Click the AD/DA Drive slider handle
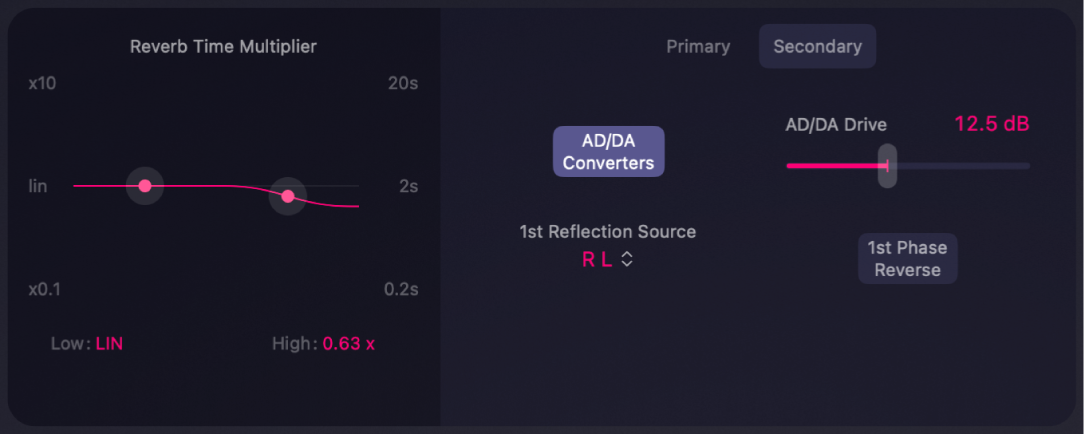Screen dimensions: 1086x436 (x=887, y=166)
